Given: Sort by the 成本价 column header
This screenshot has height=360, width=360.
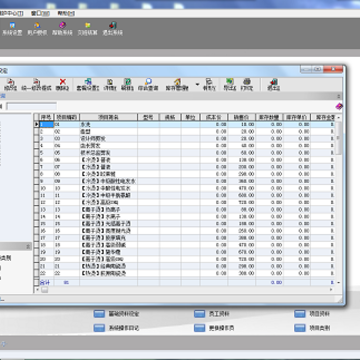Looking at the screenshot, I should point(214,117).
